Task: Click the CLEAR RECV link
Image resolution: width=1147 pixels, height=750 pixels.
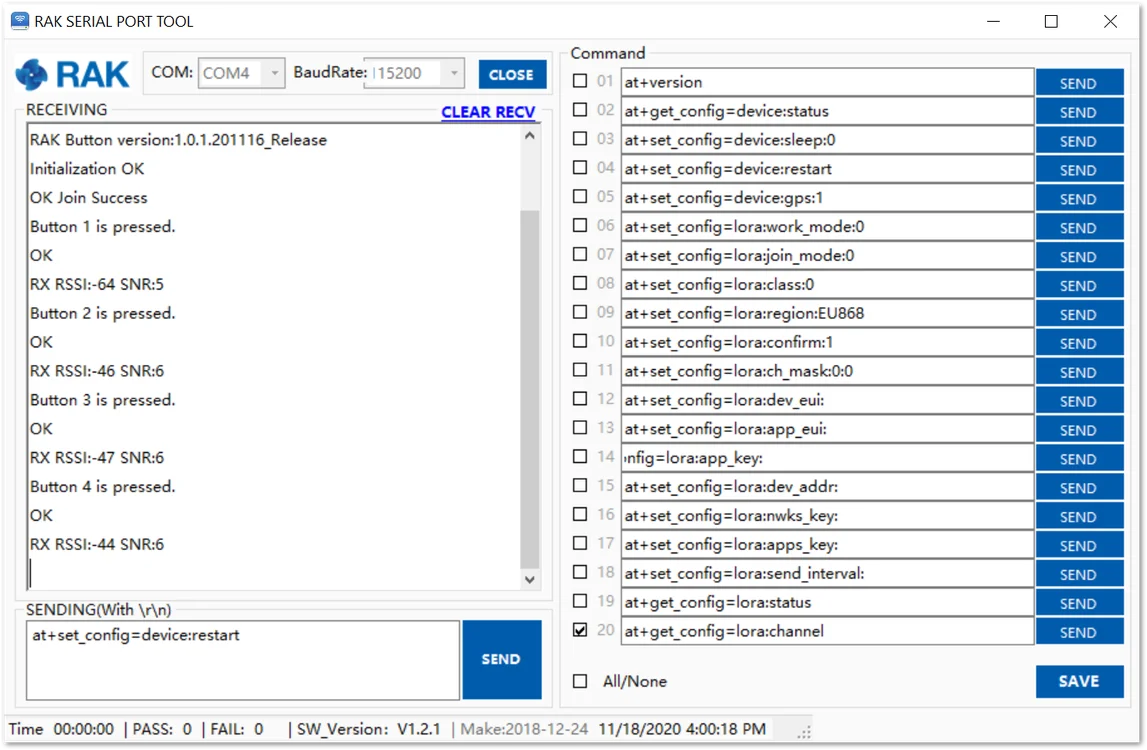Action: [x=488, y=112]
